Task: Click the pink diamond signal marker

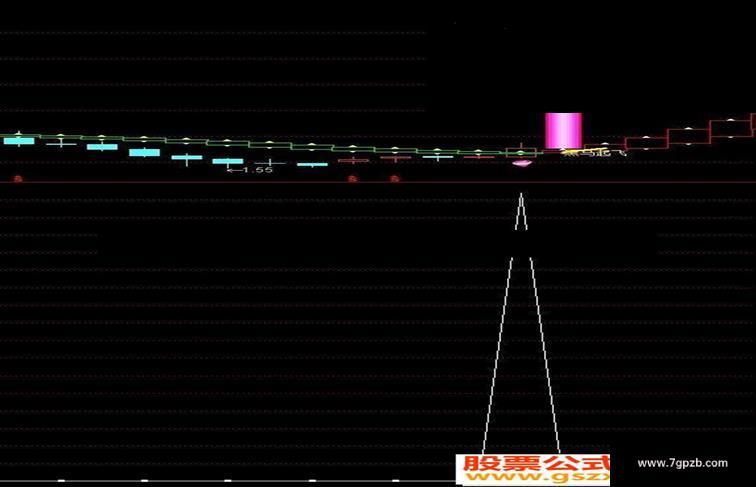Action: (x=522, y=163)
